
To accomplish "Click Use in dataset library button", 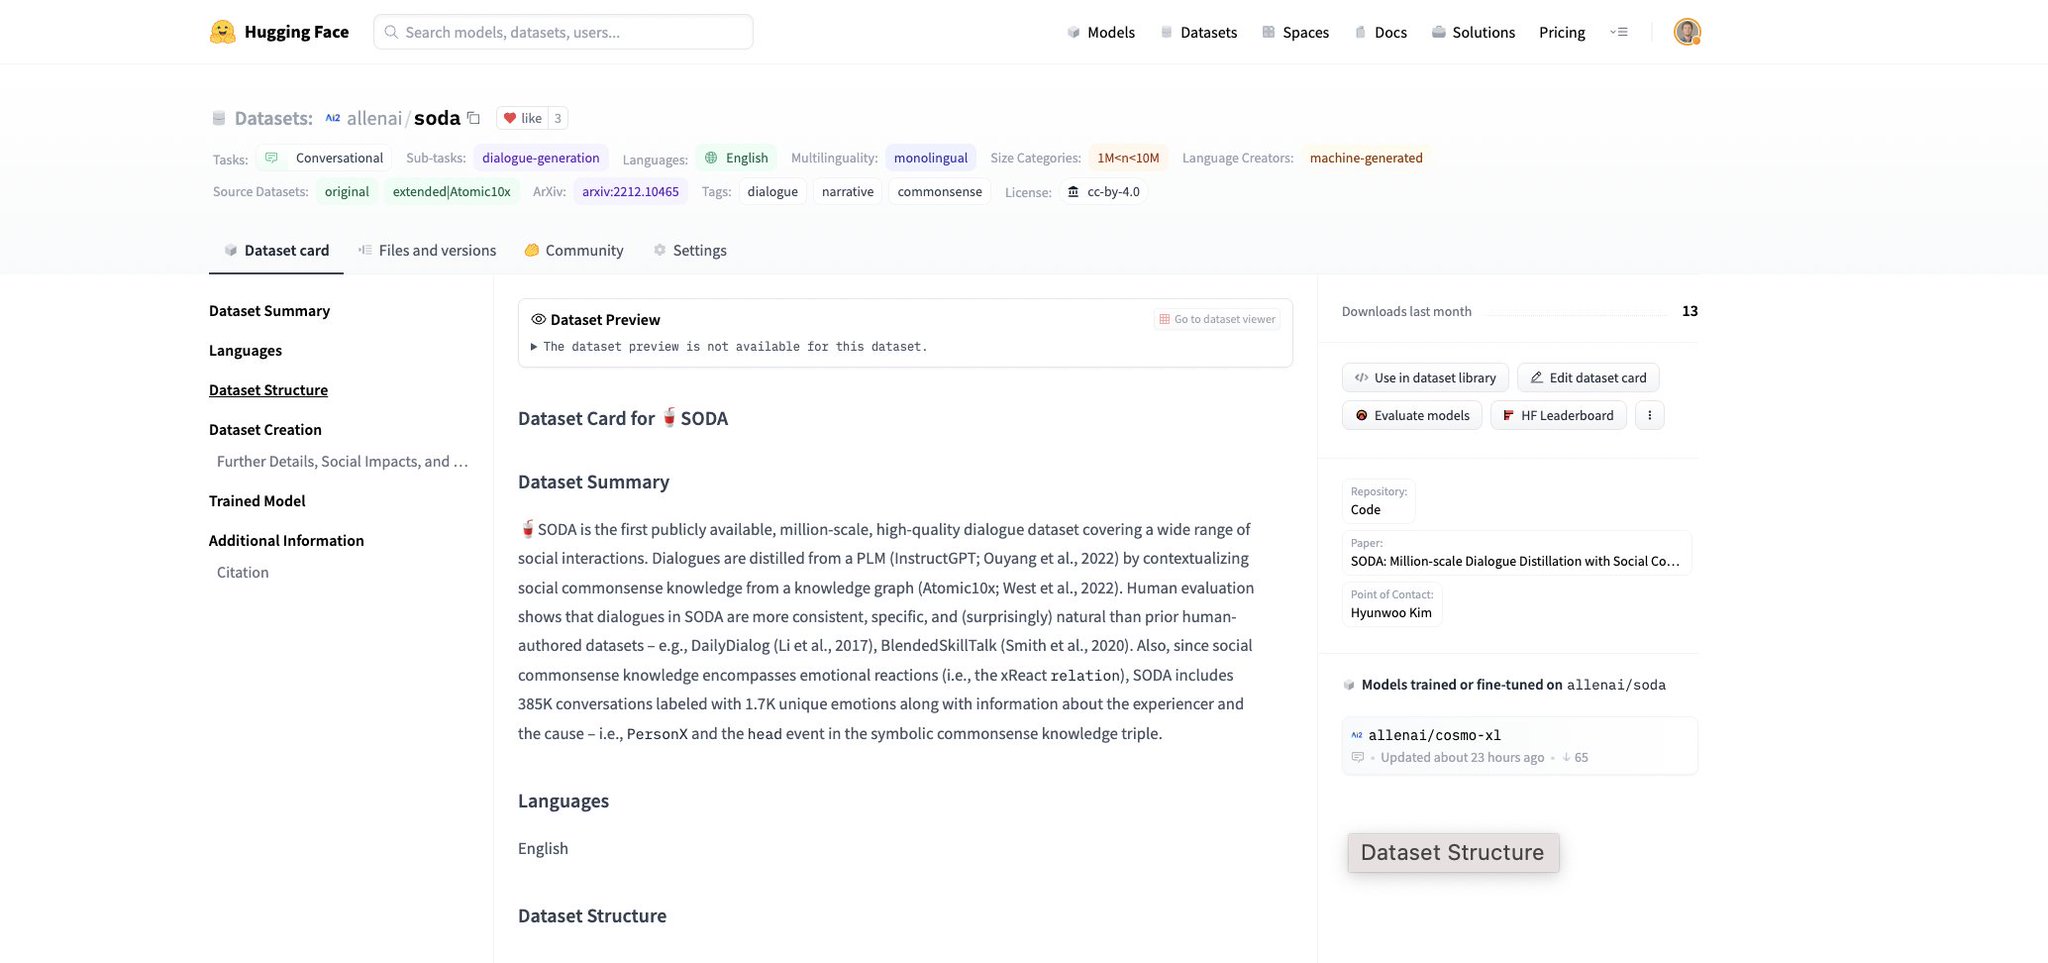I will [x=1425, y=377].
